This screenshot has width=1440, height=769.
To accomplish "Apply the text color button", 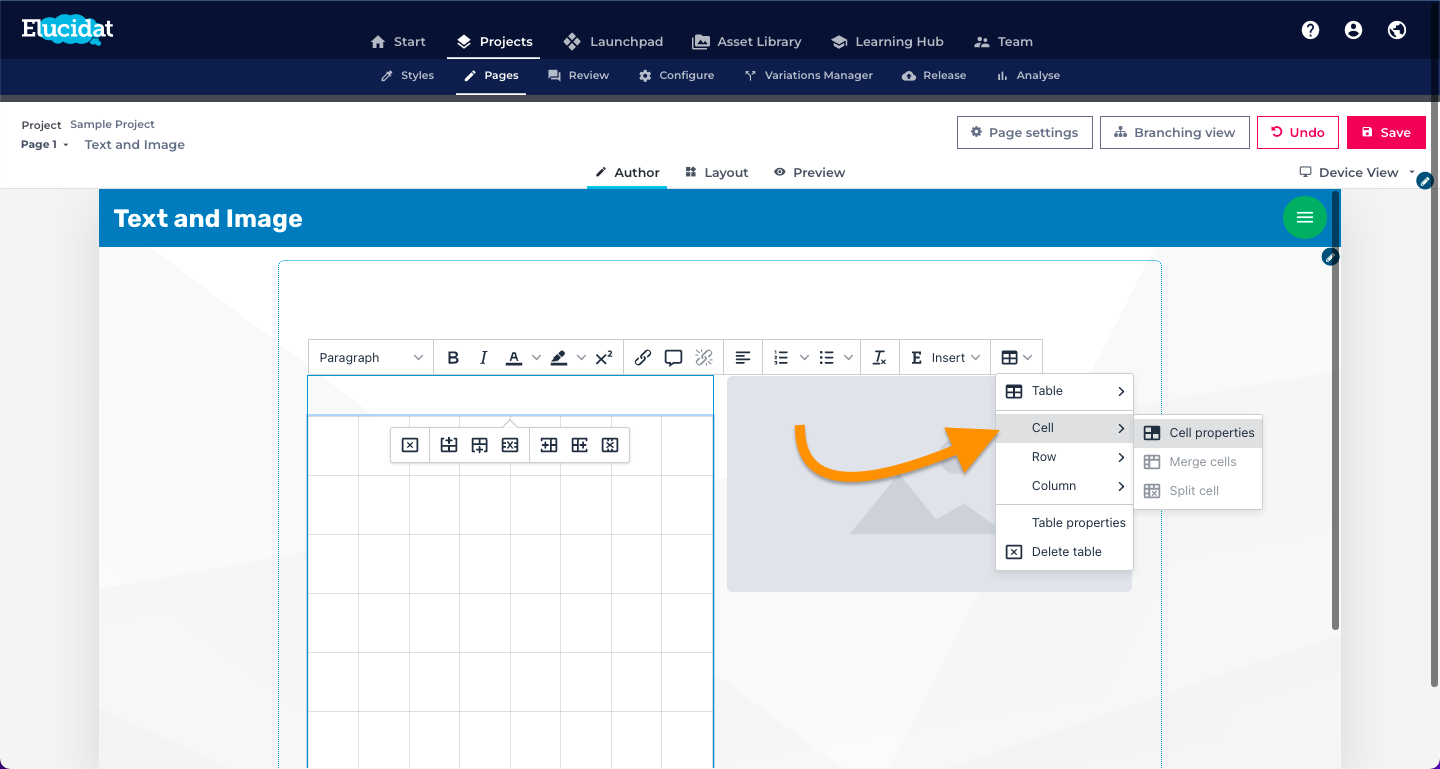I will [514, 358].
